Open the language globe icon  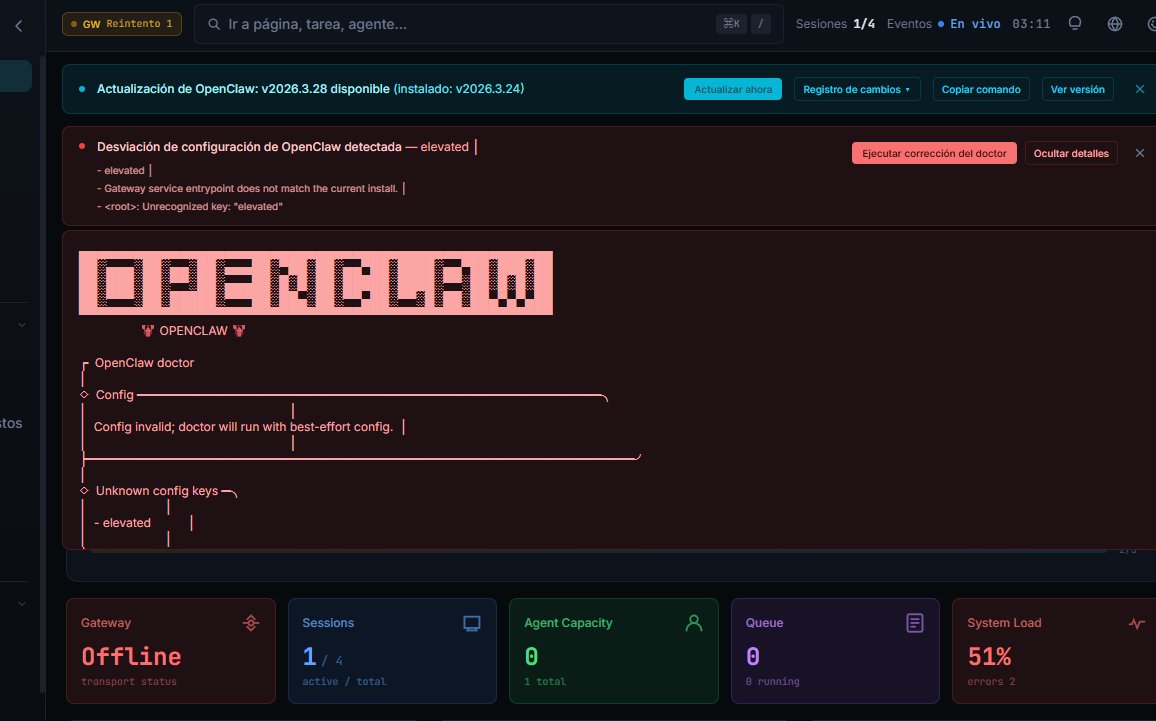click(x=1115, y=24)
